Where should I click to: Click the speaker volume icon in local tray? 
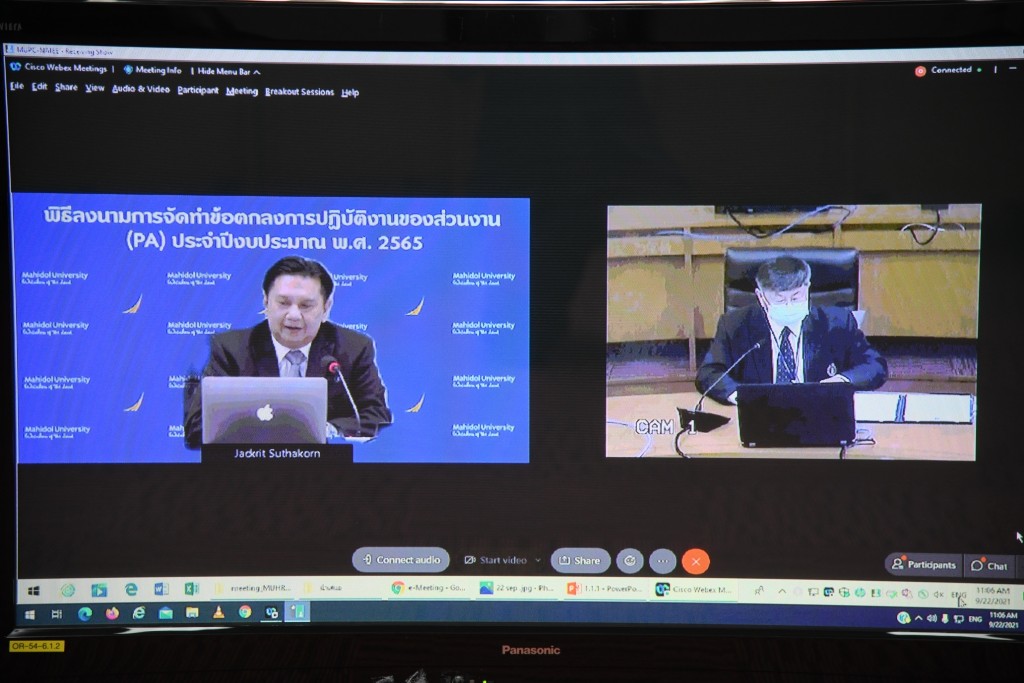pyautogui.click(x=931, y=618)
